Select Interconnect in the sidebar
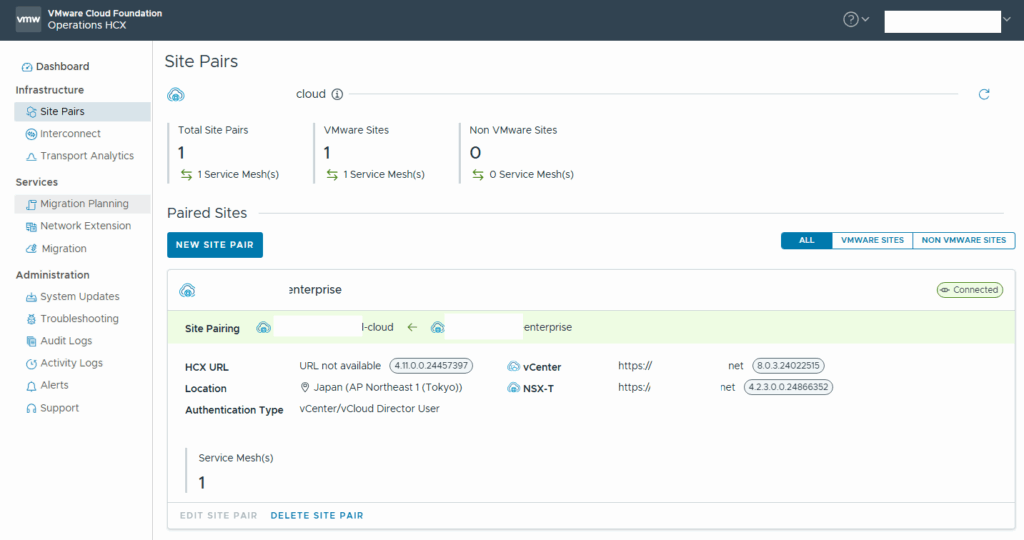This screenshot has width=1024, height=540. pyautogui.click(x=70, y=134)
